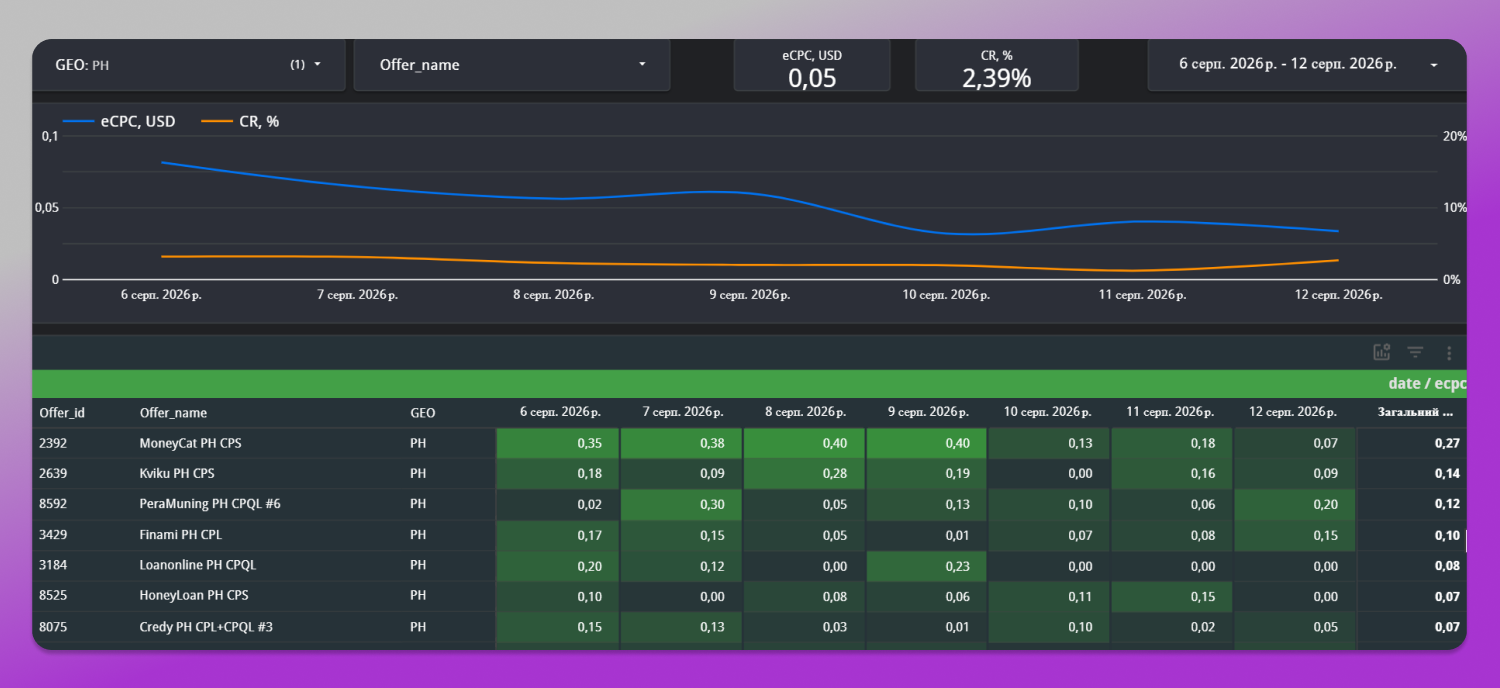Open the chart explore icon above the table

1382,352
